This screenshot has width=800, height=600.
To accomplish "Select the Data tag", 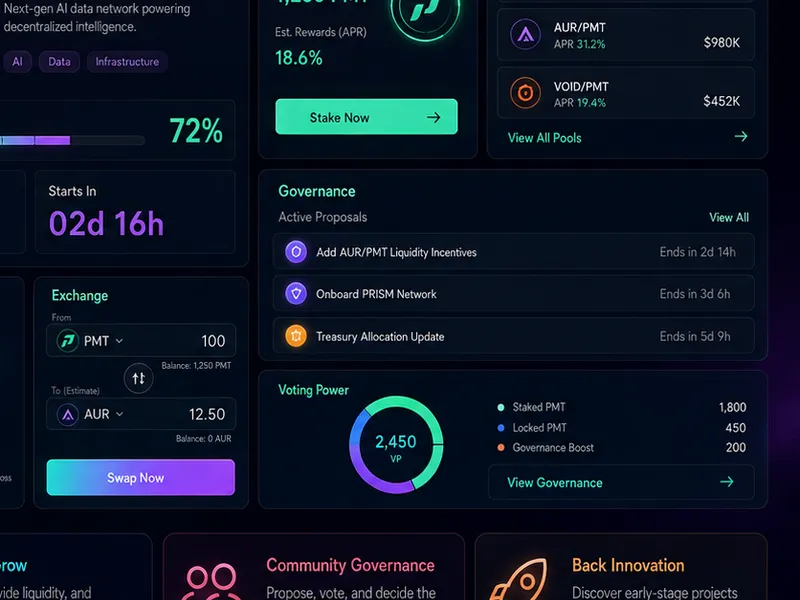I will click(x=59, y=62).
